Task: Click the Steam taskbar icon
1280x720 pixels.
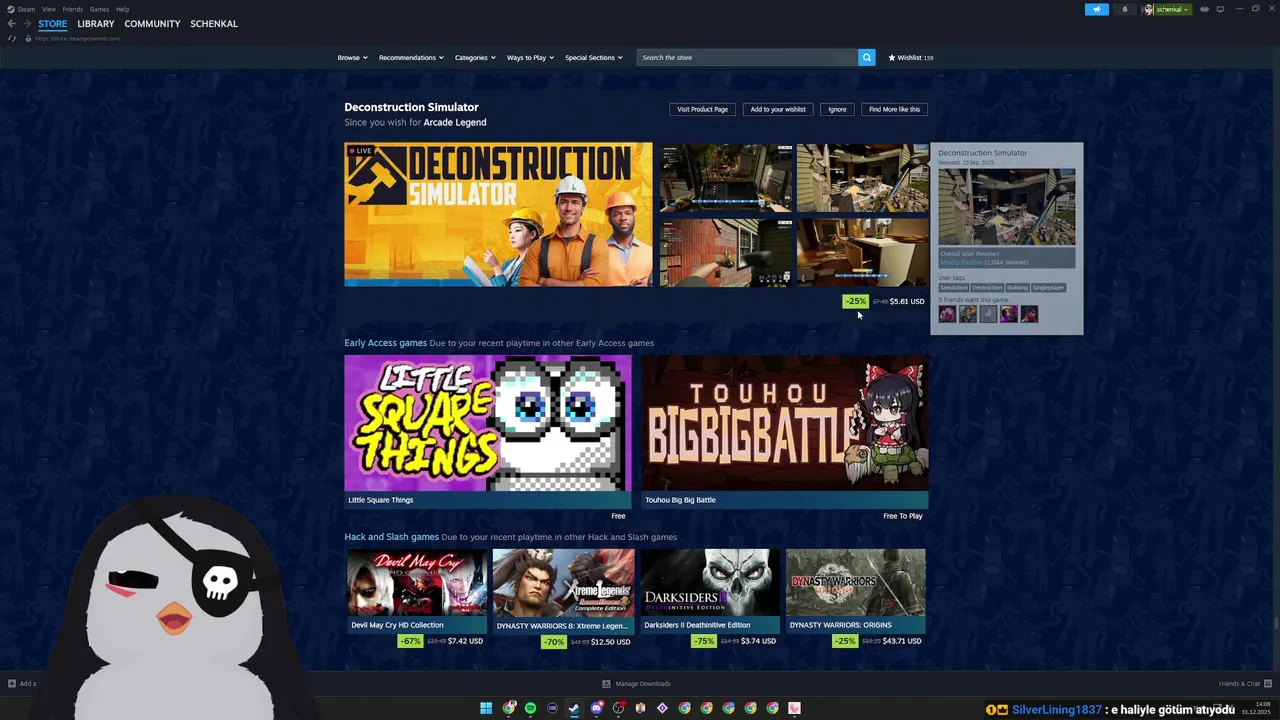Action: [x=574, y=708]
